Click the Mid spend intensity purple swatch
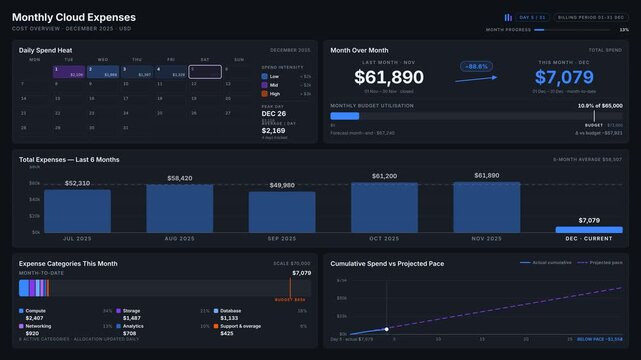The height and width of the screenshot is (360, 641). point(264,85)
